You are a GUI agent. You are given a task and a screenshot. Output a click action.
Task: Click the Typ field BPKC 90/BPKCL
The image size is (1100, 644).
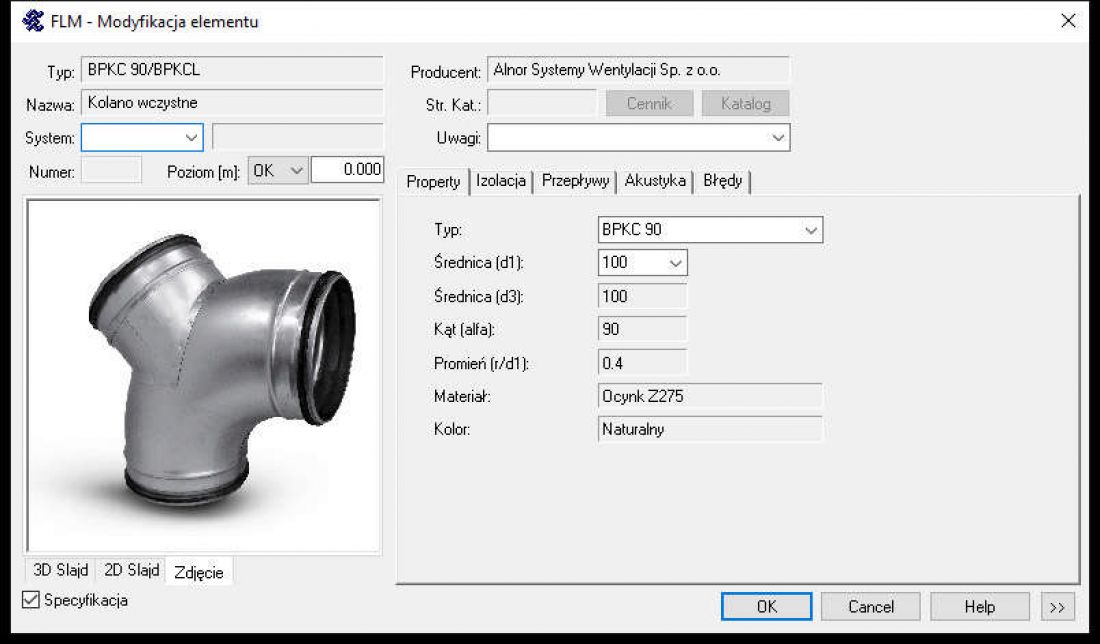[x=233, y=70]
